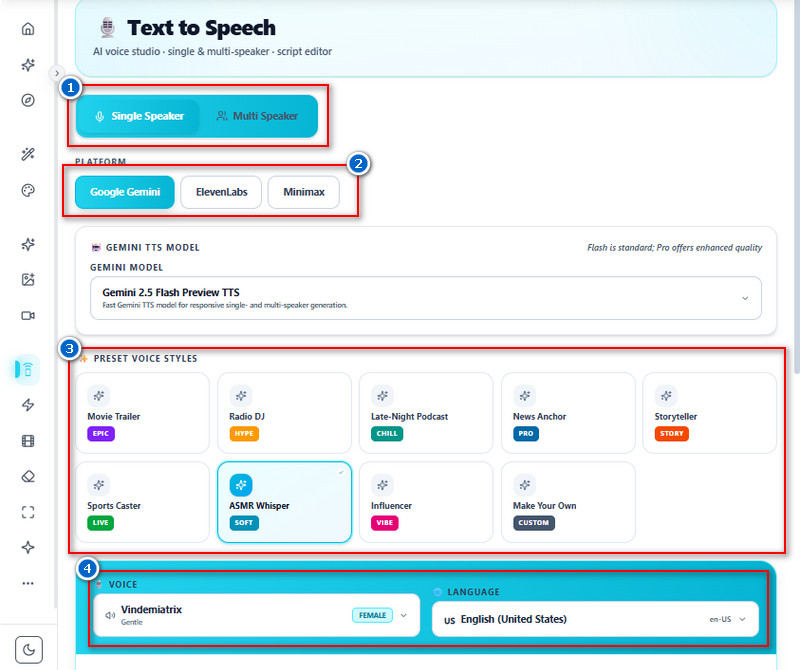Select the magic wand sidebar icon
This screenshot has height=670, width=800.
tap(28, 154)
